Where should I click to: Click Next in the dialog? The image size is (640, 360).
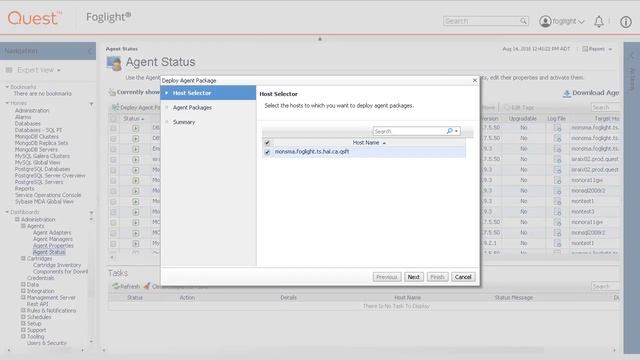click(x=413, y=277)
